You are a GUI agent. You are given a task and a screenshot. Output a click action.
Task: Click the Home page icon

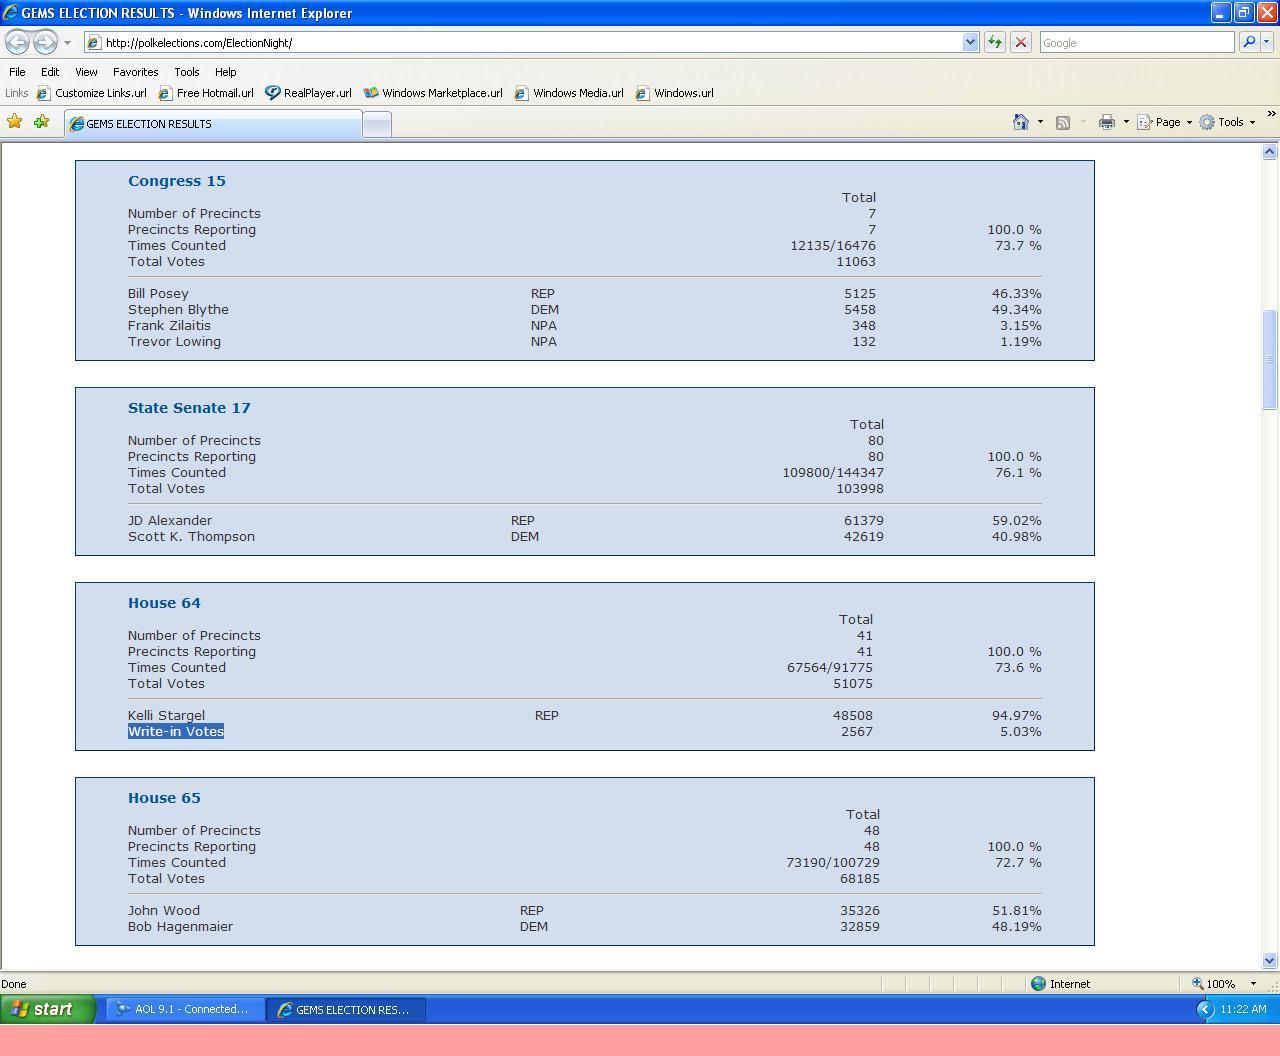coord(1021,122)
